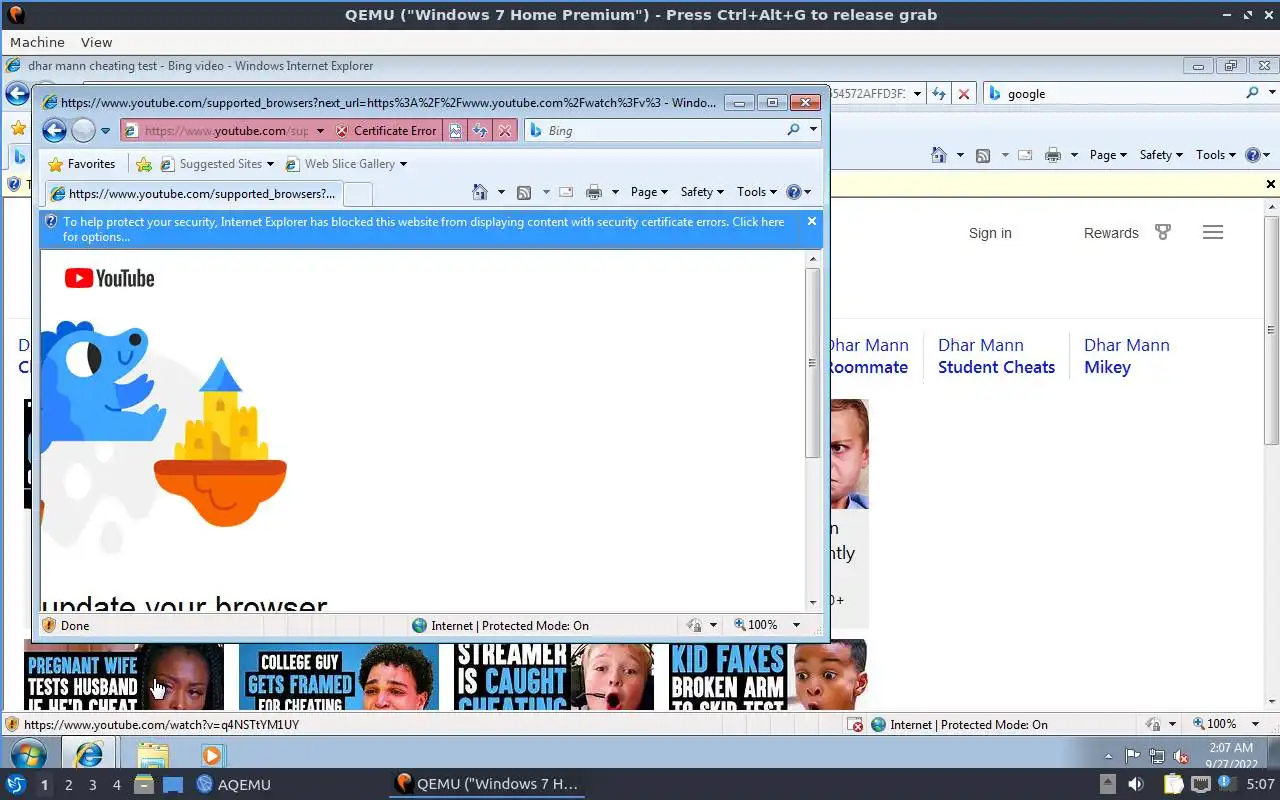
Task: Toggle compatibility view icon in popup address bar
Action: tap(455, 130)
